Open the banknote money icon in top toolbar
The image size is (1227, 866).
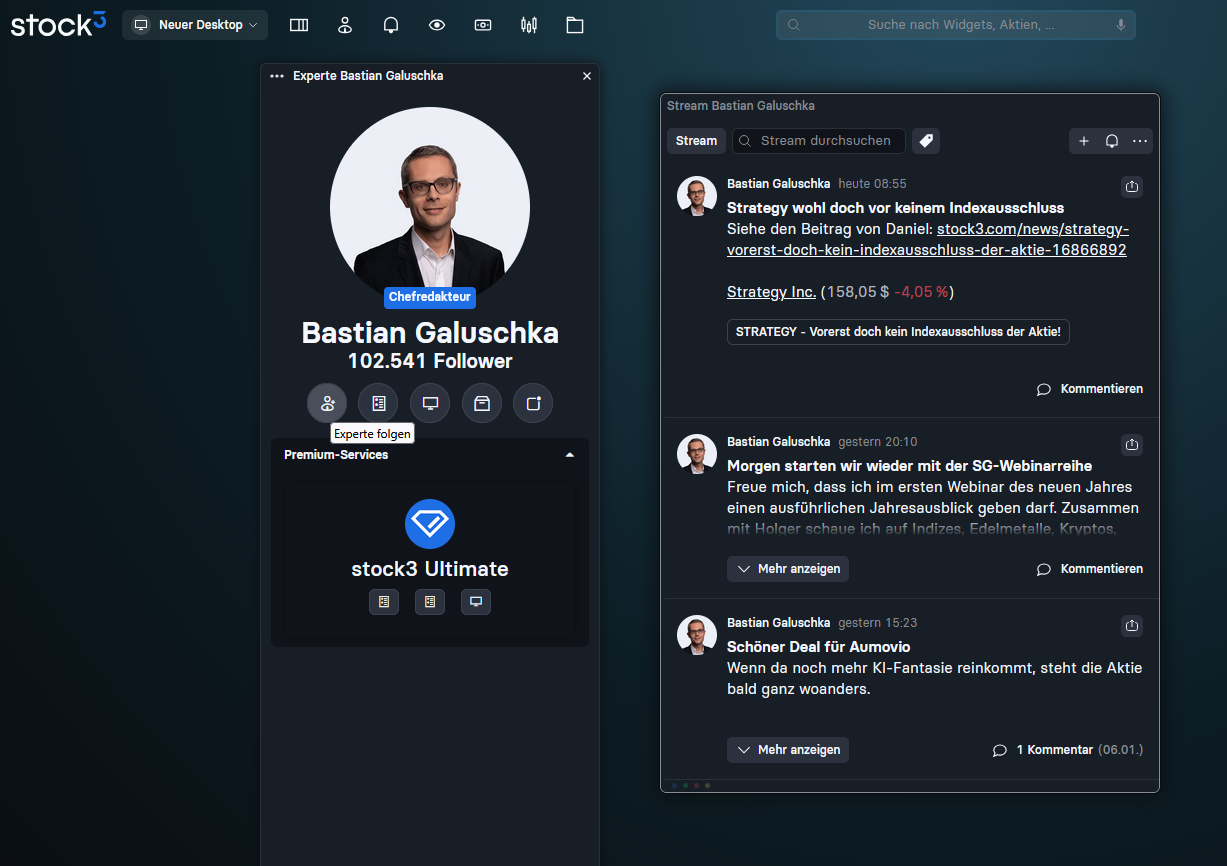[483, 25]
